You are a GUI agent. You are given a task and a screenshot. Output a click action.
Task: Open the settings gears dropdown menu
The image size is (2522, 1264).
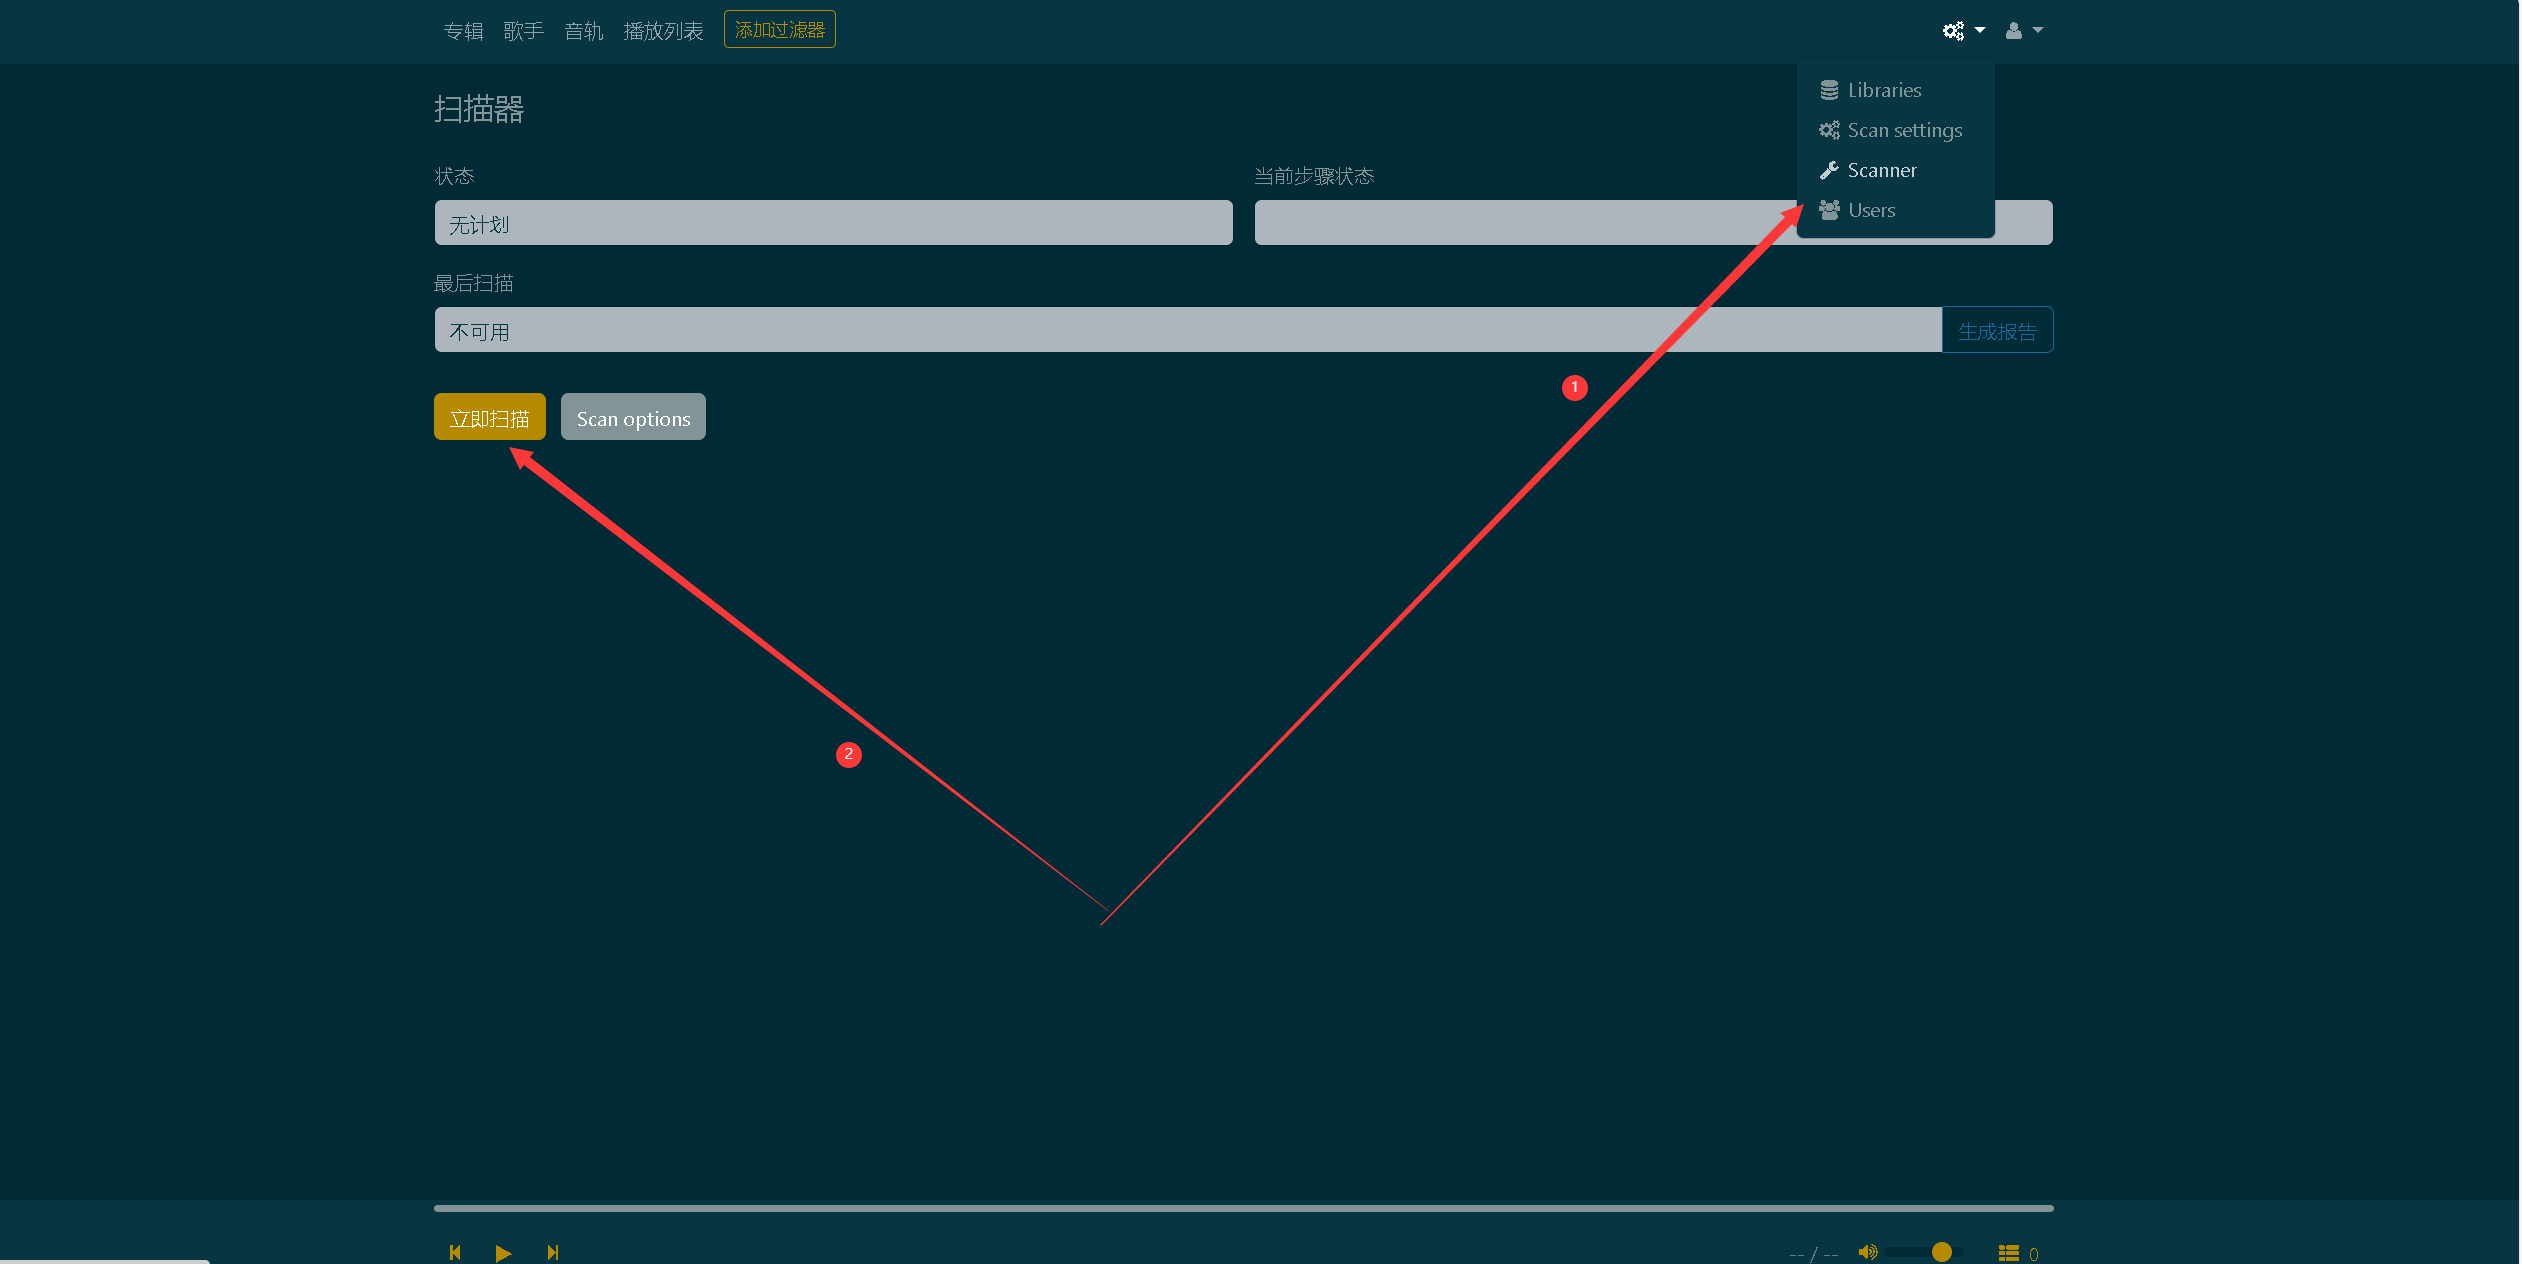pyautogui.click(x=1963, y=30)
